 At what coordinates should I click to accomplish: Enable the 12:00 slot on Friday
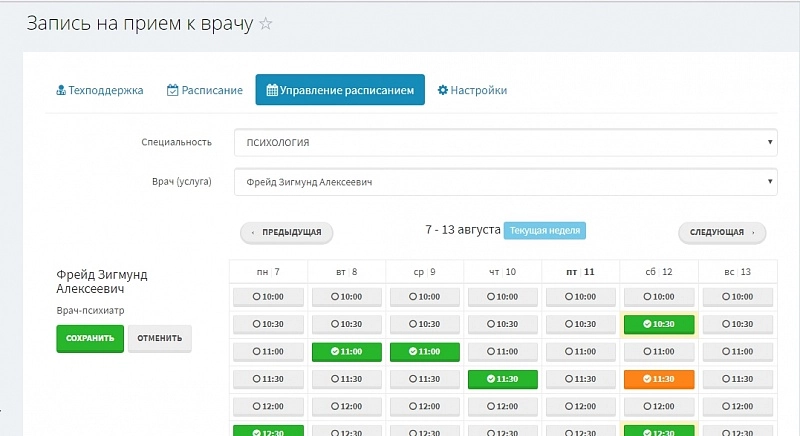(581, 406)
